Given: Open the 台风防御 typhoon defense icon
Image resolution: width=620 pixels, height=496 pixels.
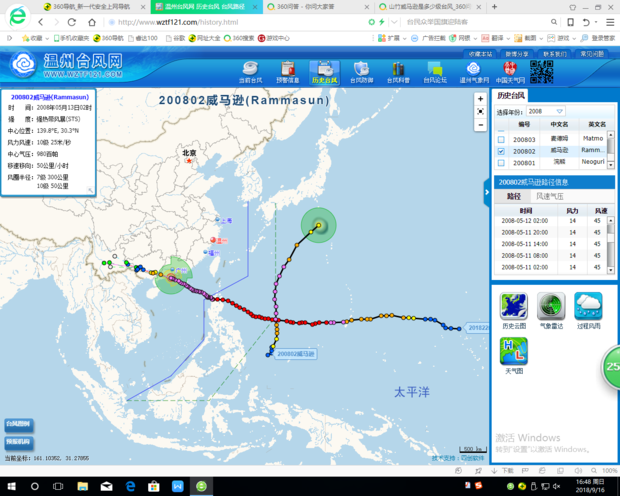Looking at the screenshot, I should click(x=361, y=70).
